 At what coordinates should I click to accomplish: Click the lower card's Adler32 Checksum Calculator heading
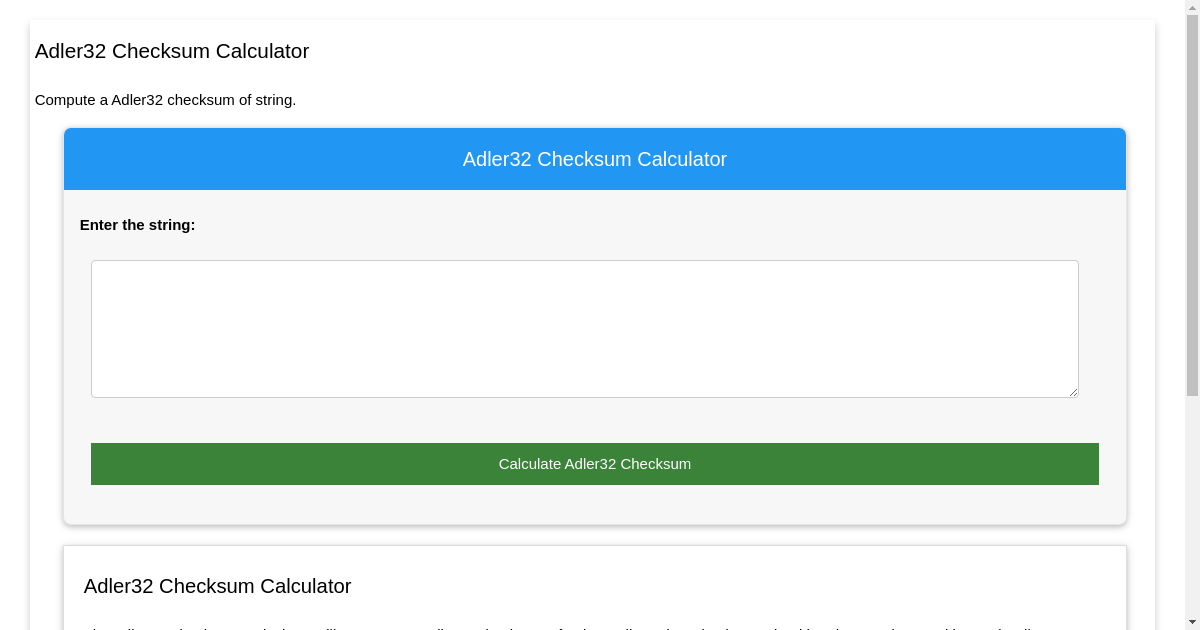point(217,586)
